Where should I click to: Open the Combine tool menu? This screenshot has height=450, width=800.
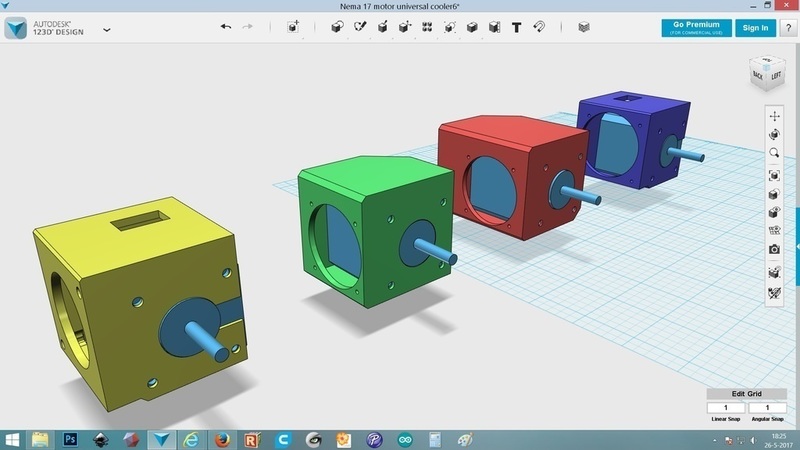472,27
